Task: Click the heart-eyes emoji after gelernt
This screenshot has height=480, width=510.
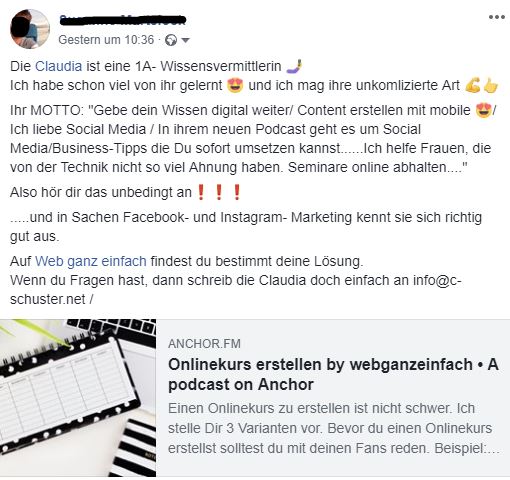Action: pos(235,85)
